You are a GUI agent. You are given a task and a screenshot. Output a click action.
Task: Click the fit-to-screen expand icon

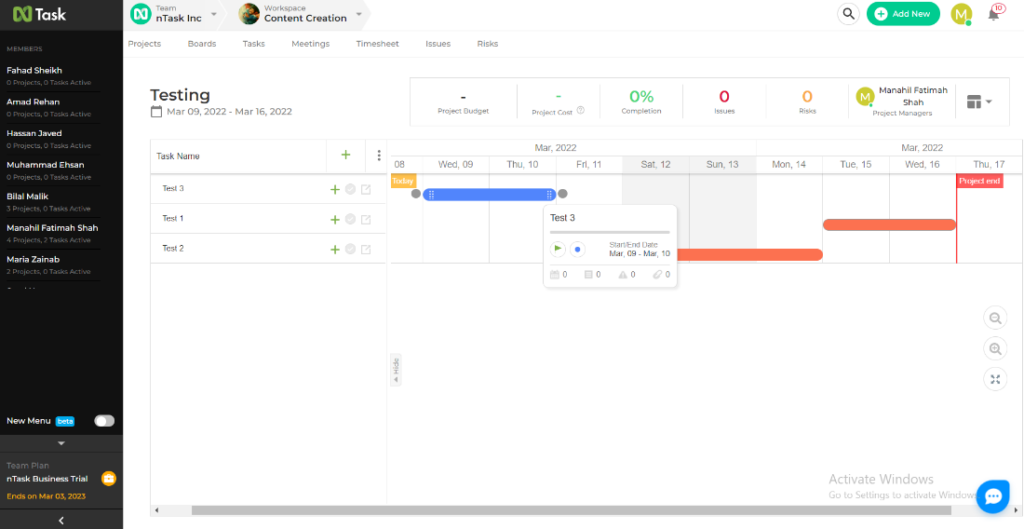tap(995, 379)
